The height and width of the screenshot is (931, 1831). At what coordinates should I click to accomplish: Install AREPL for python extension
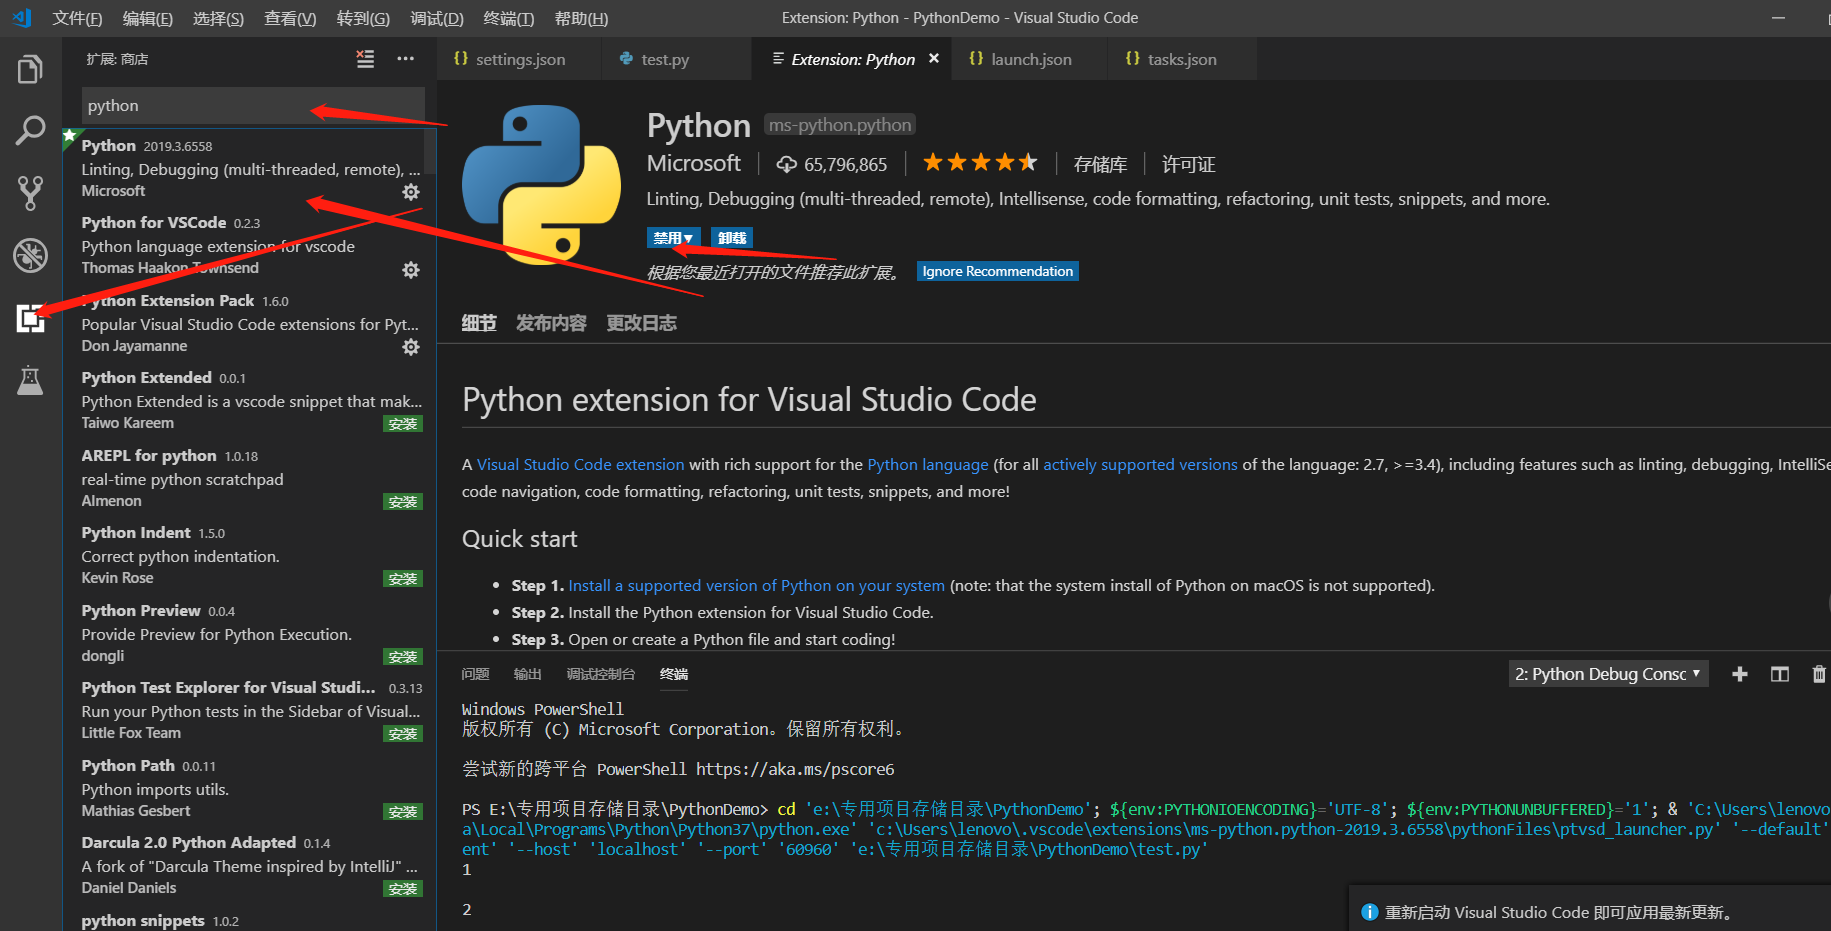point(403,502)
